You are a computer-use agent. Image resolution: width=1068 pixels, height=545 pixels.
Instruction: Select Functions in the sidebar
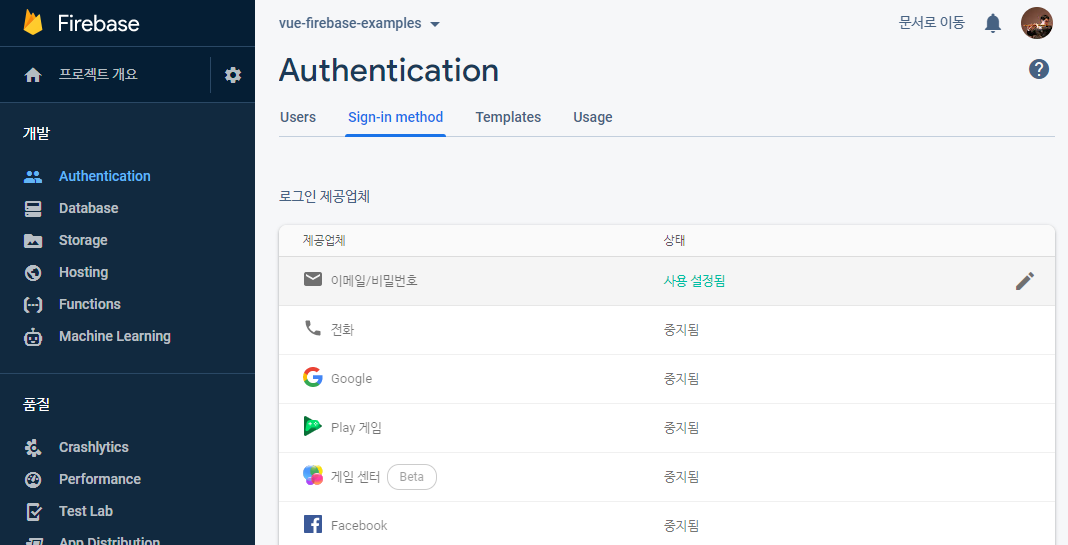[90, 304]
